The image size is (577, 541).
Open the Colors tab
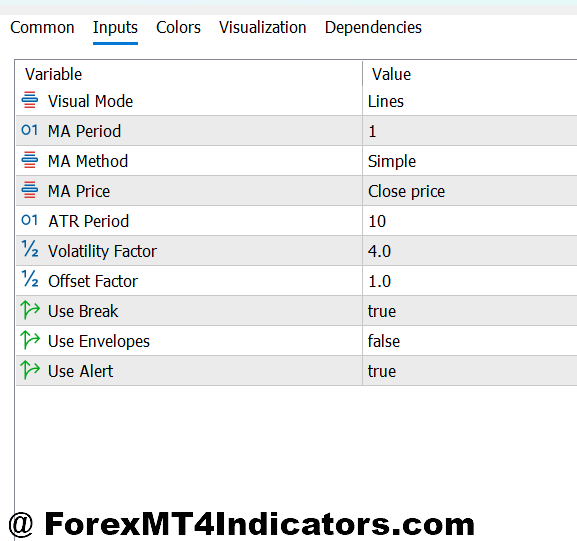pos(178,28)
